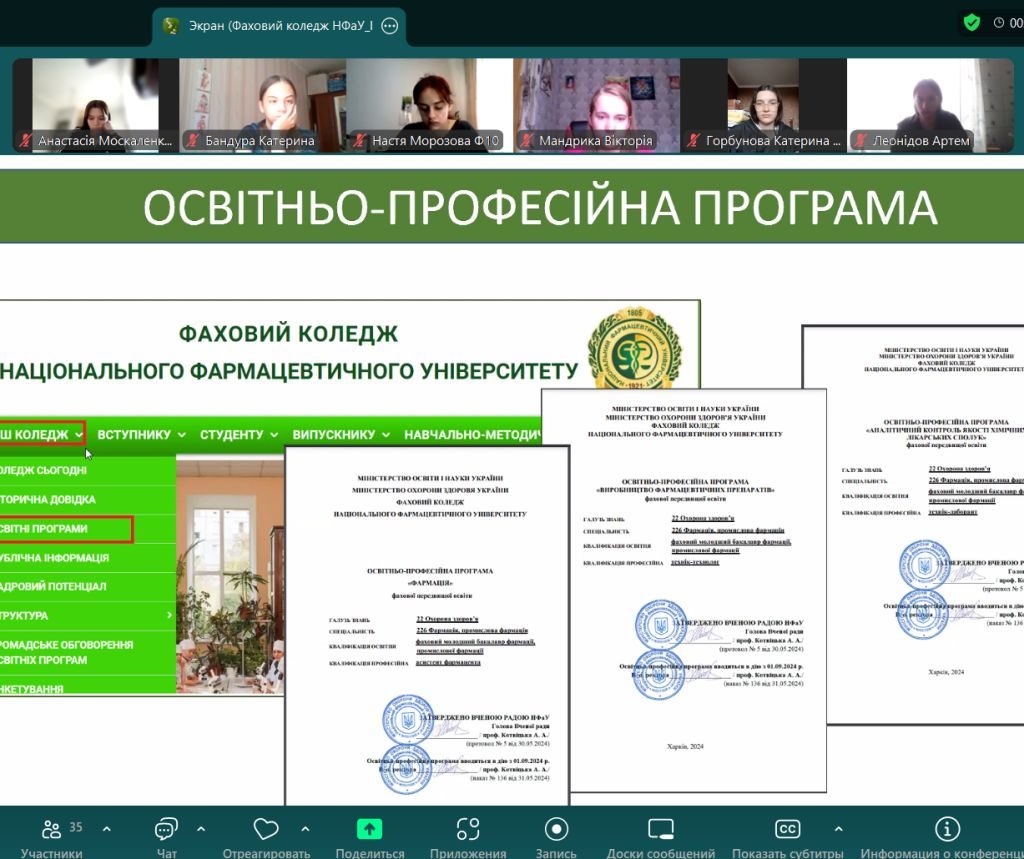Image resolution: width=1024 pixels, height=859 pixels.
Task: Open the ВИПУСКНИКУ menu
Action: tap(341, 434)
